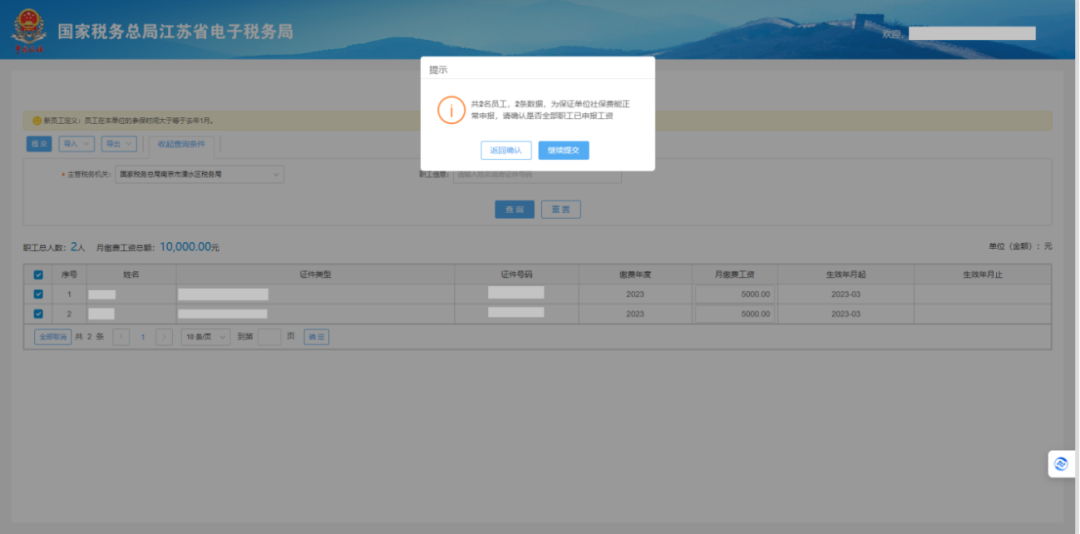Viewport: 1080px width, 534px height.
Task: Click the pagination 确定 button
Action: [316, 337]
